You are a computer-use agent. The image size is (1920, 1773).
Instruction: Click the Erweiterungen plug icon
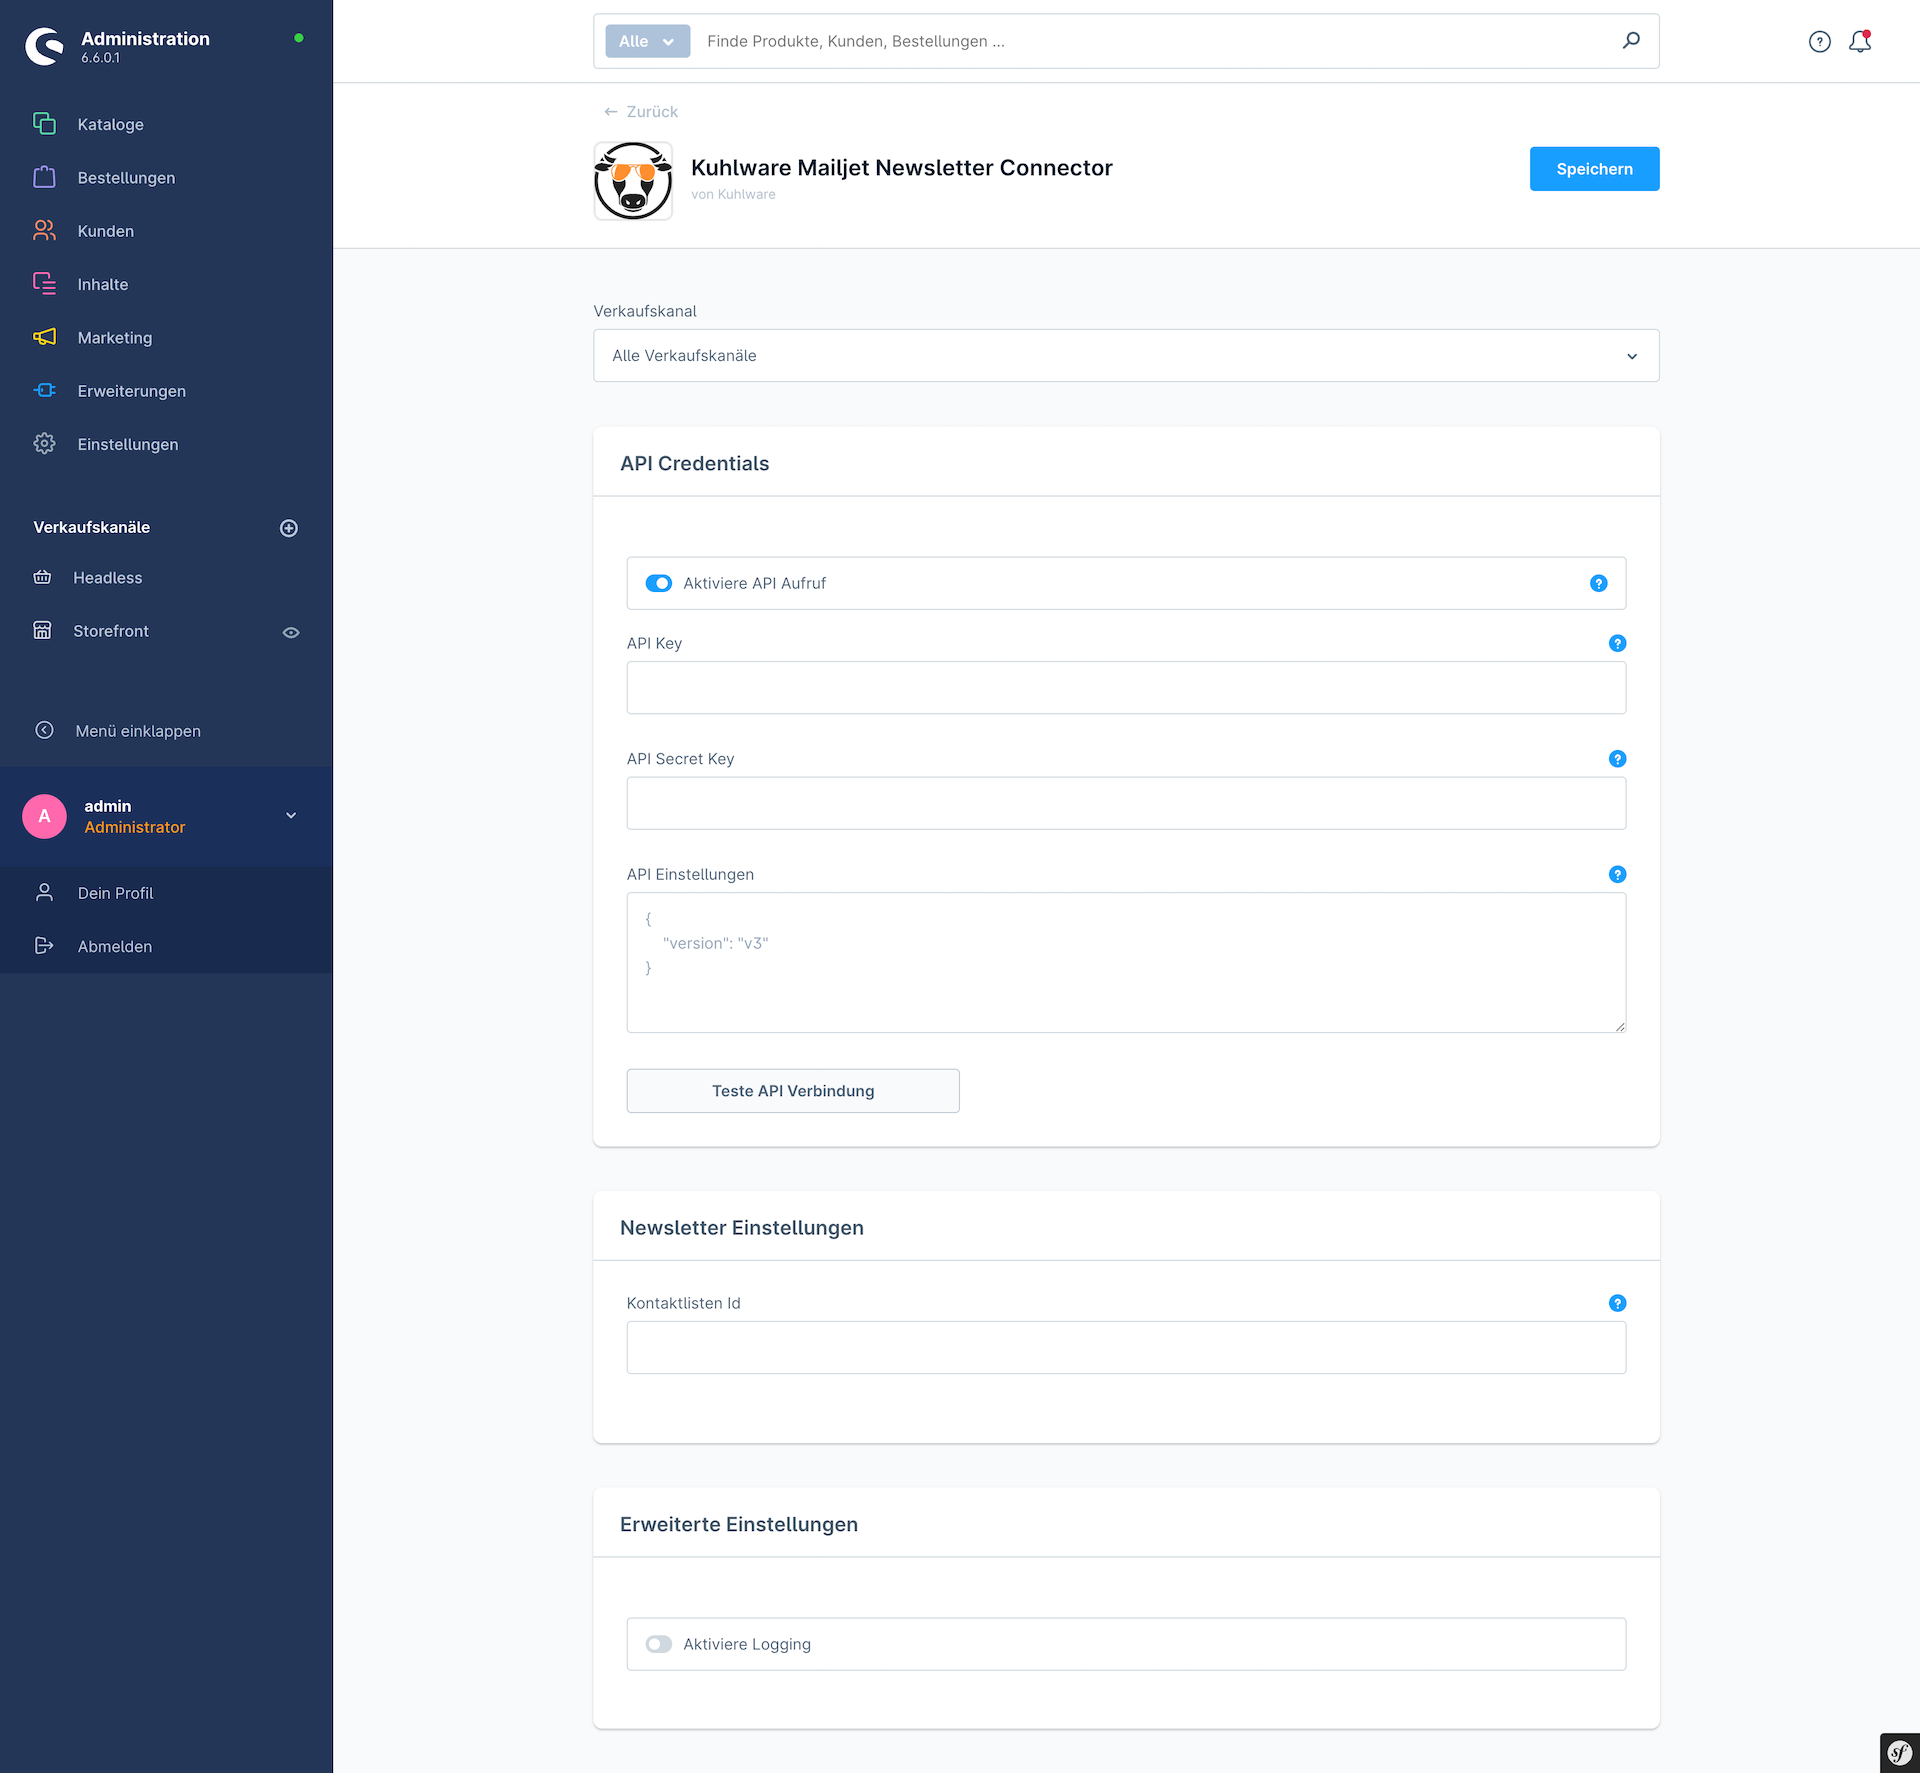tap(44, 390)
